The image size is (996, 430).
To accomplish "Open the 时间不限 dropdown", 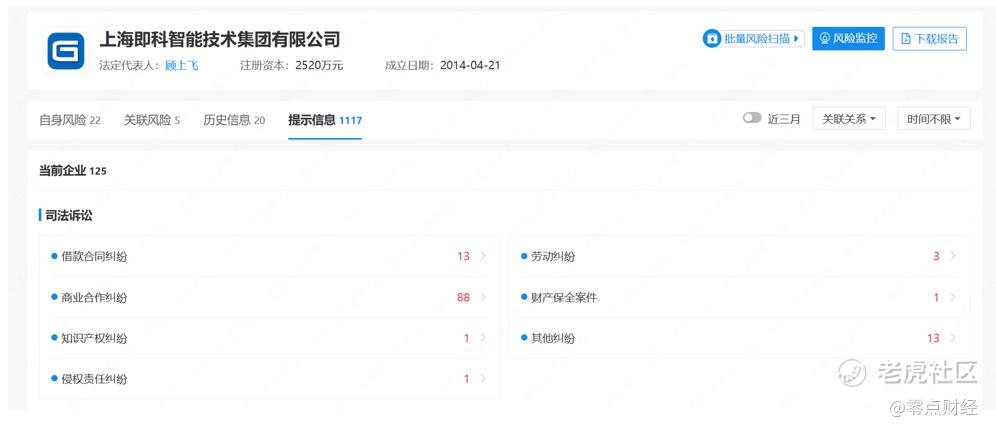I will [x=934, y=119].
